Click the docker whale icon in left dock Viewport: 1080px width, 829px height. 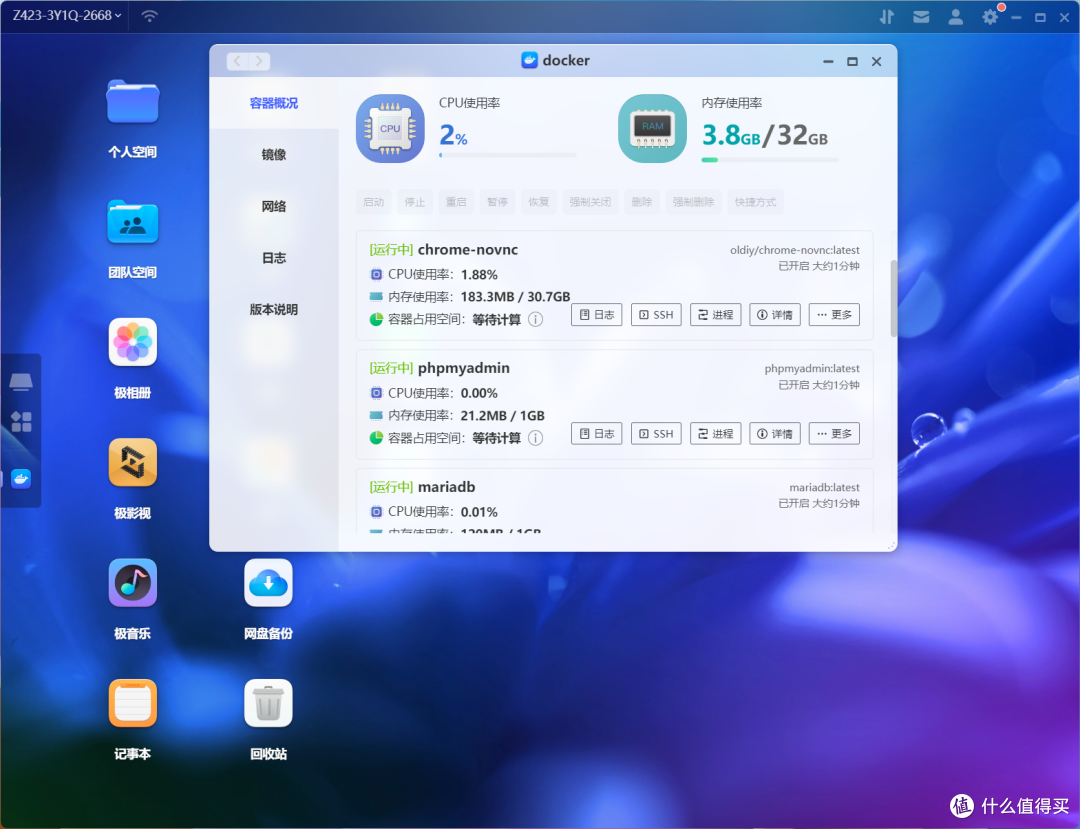(21, 479)
